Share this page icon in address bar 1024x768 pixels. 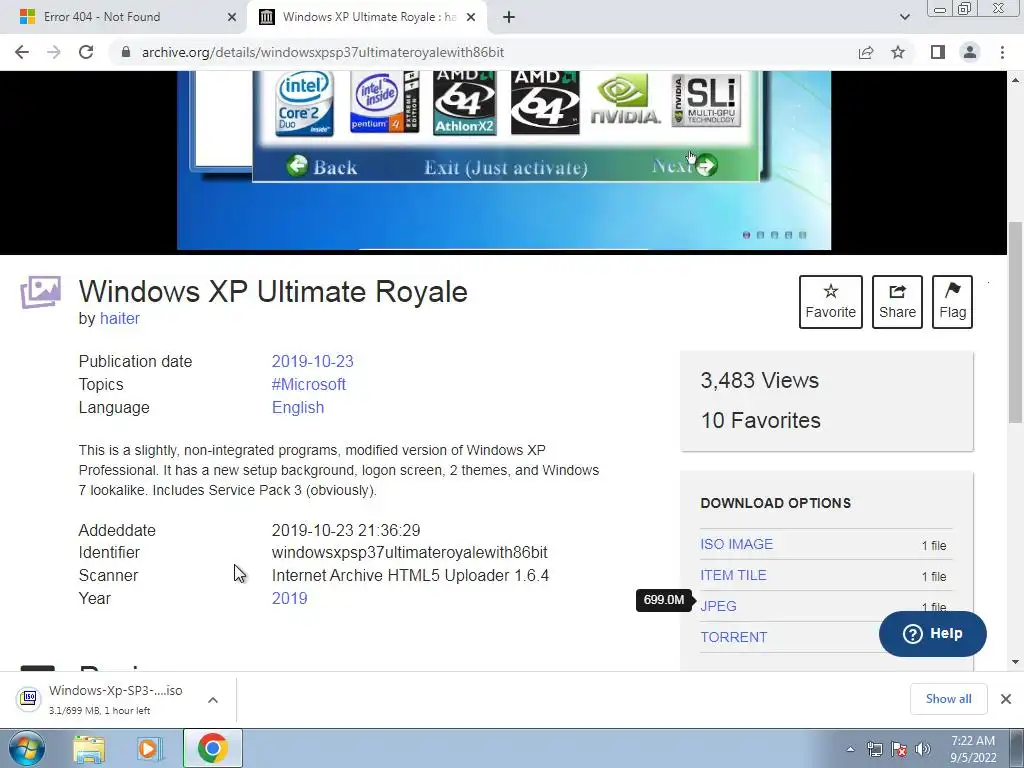click(x=866, y=52)
